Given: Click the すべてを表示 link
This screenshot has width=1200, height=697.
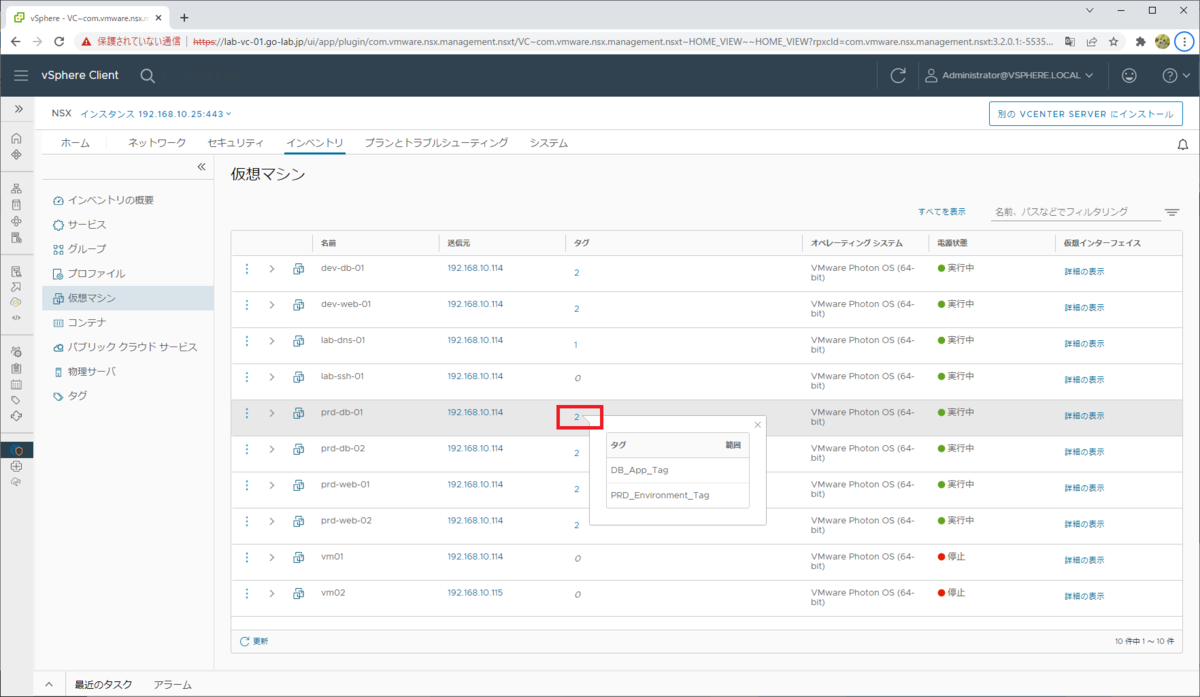Looking at the screenshot, I should click(x=942, y=212).
